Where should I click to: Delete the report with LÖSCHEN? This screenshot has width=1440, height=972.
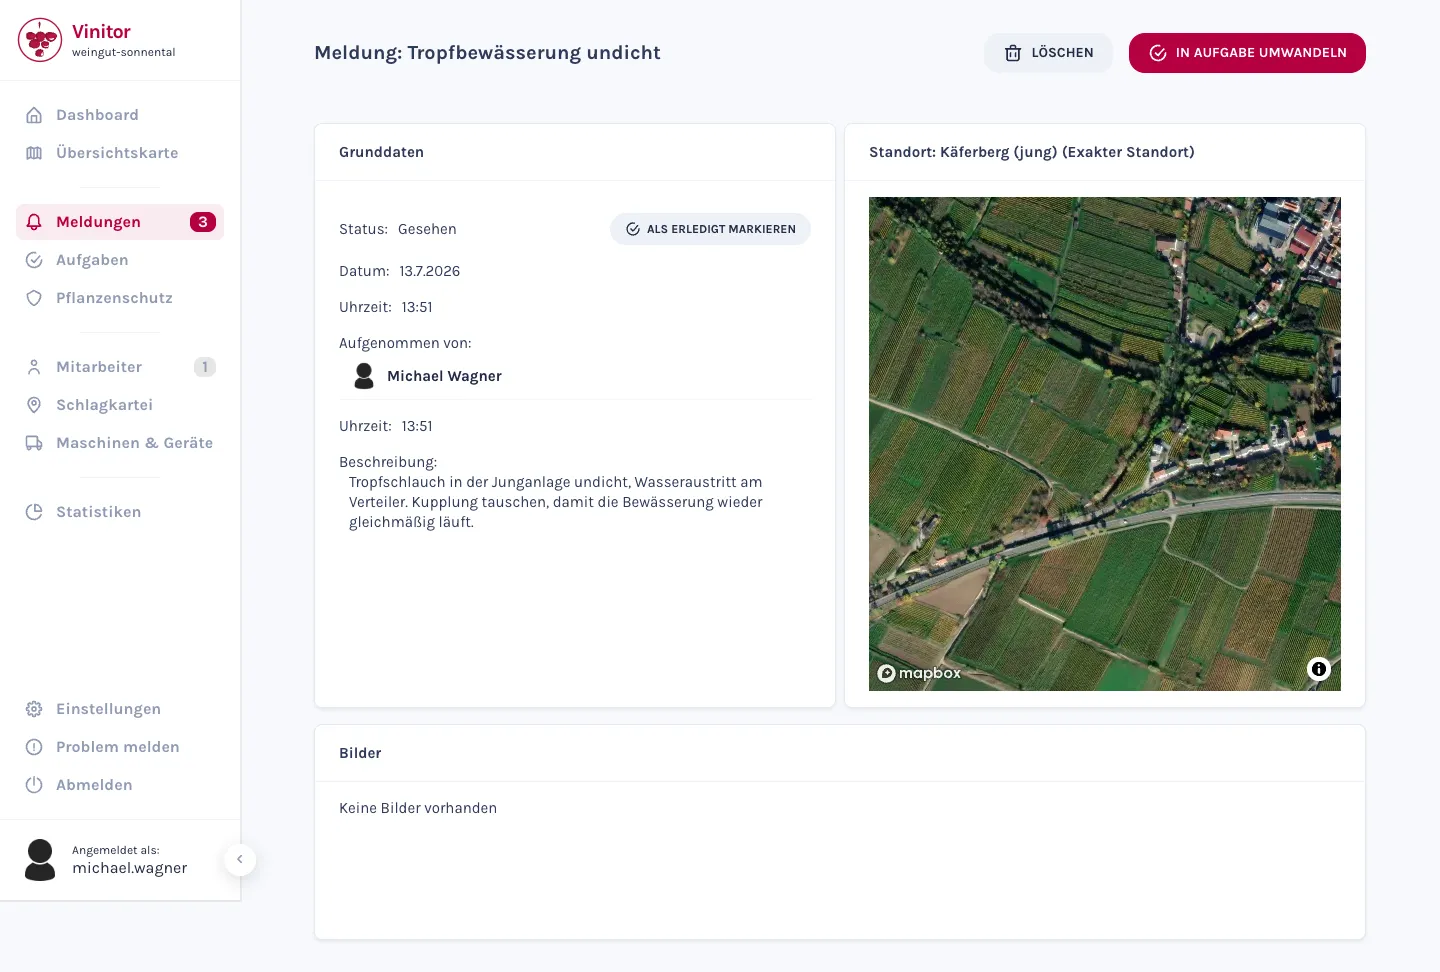point(1048,53)
